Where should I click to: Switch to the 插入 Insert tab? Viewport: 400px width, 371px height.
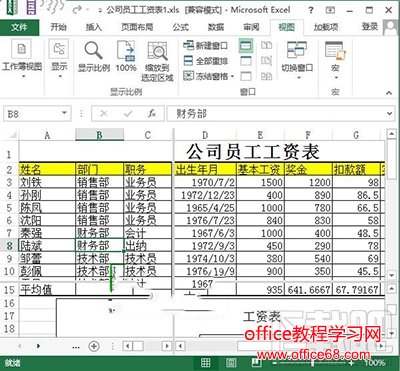pos(94,27)
